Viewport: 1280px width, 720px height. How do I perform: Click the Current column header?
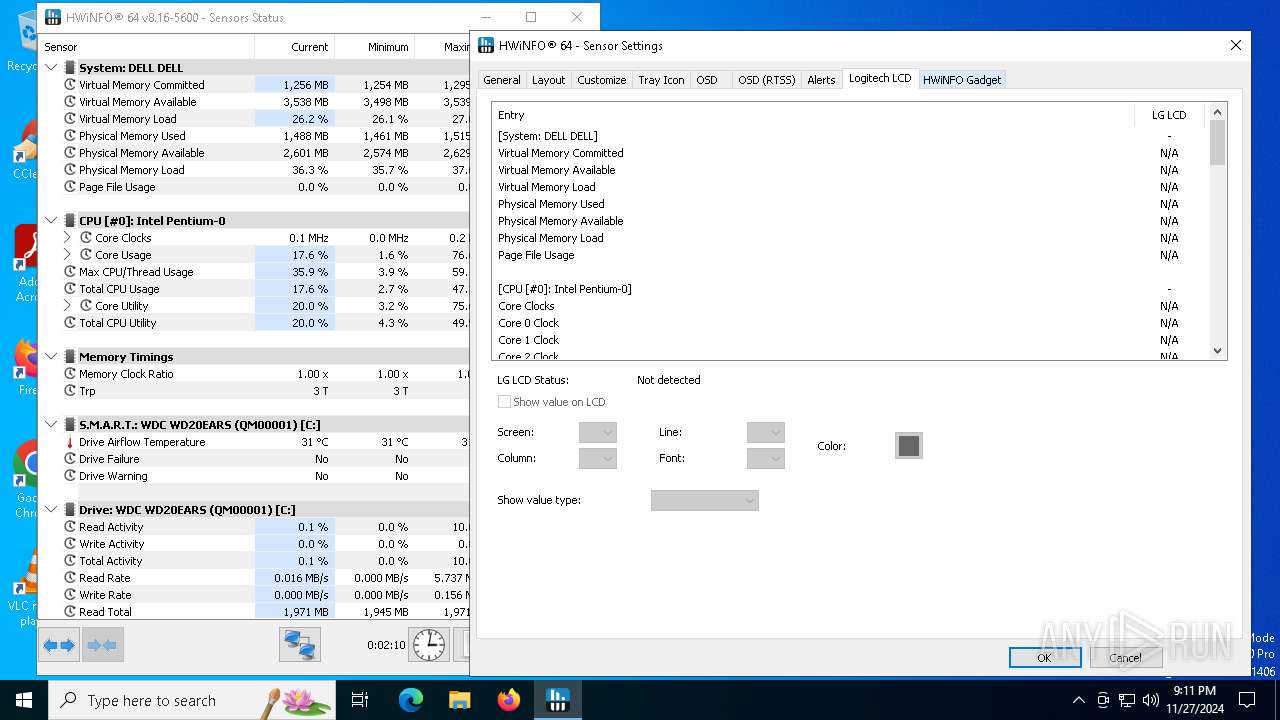pos(295,47)
